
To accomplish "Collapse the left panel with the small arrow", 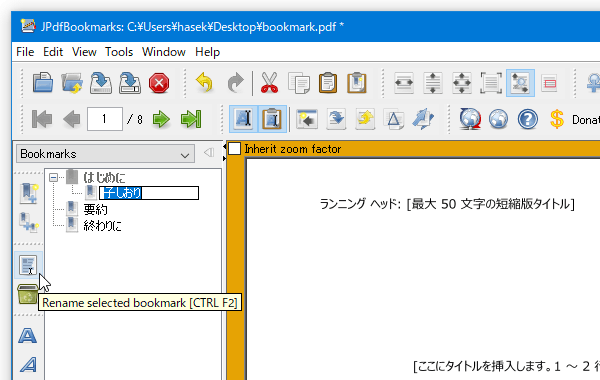I will 209,153.
